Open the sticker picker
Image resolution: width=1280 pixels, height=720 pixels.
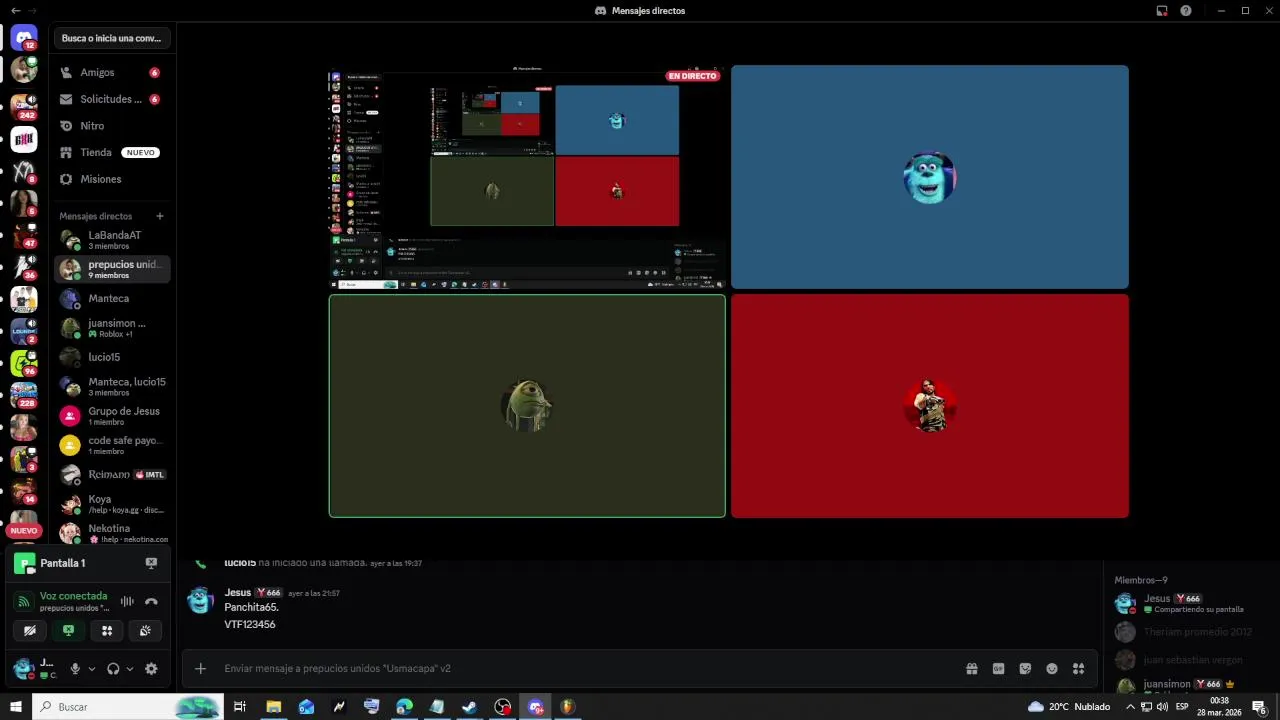tap(1025, 669)
